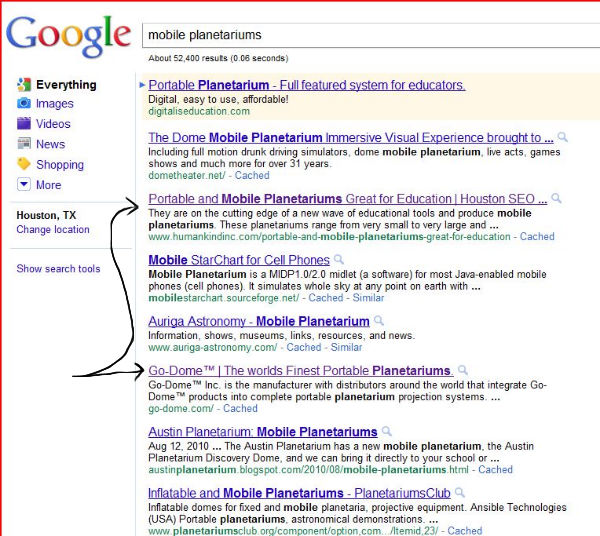Open Go-Dome worlds Finest Portable Planetariums result
The height and width of the screenshot is (536, 600).
point(301,371)
